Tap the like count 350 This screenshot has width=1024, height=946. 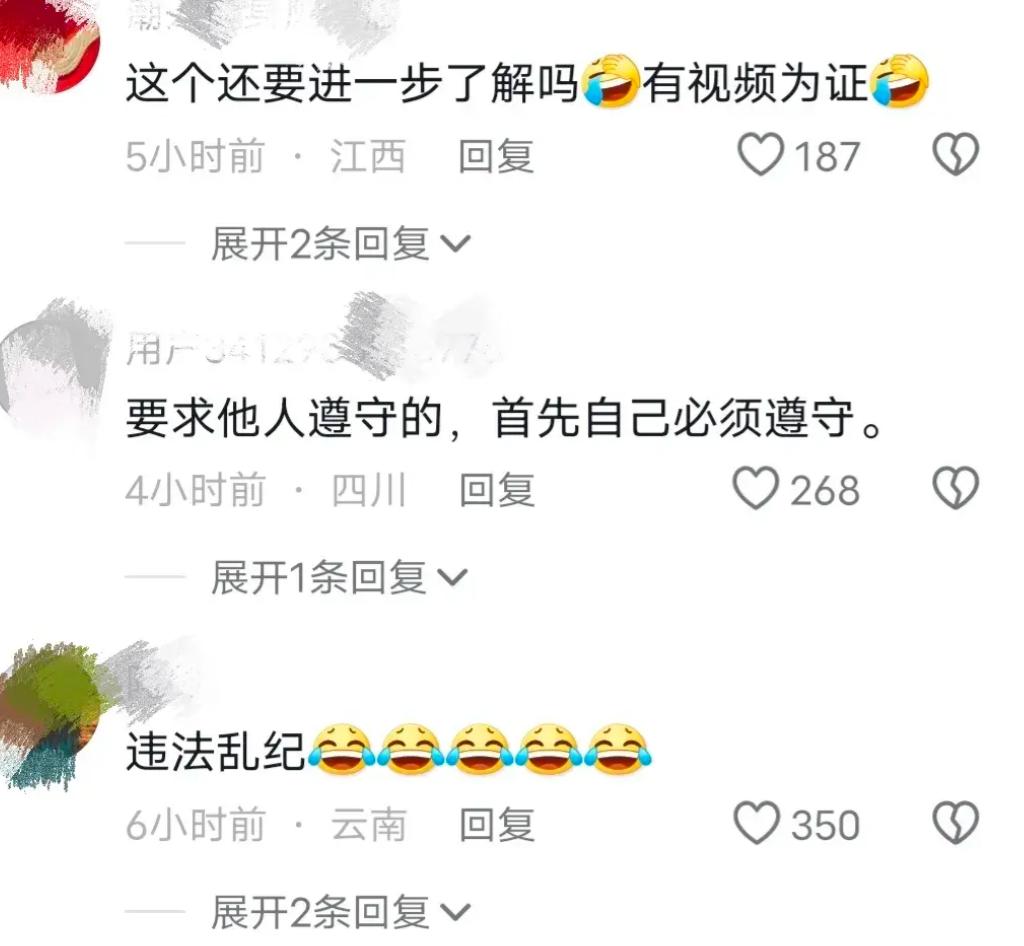(x=825, y=825)
